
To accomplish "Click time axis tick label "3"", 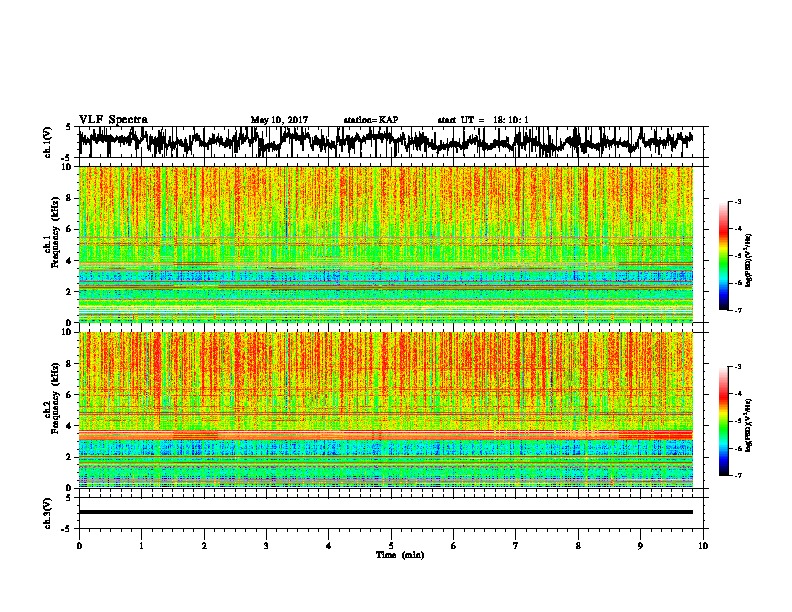I will click(x=266, y=546).
